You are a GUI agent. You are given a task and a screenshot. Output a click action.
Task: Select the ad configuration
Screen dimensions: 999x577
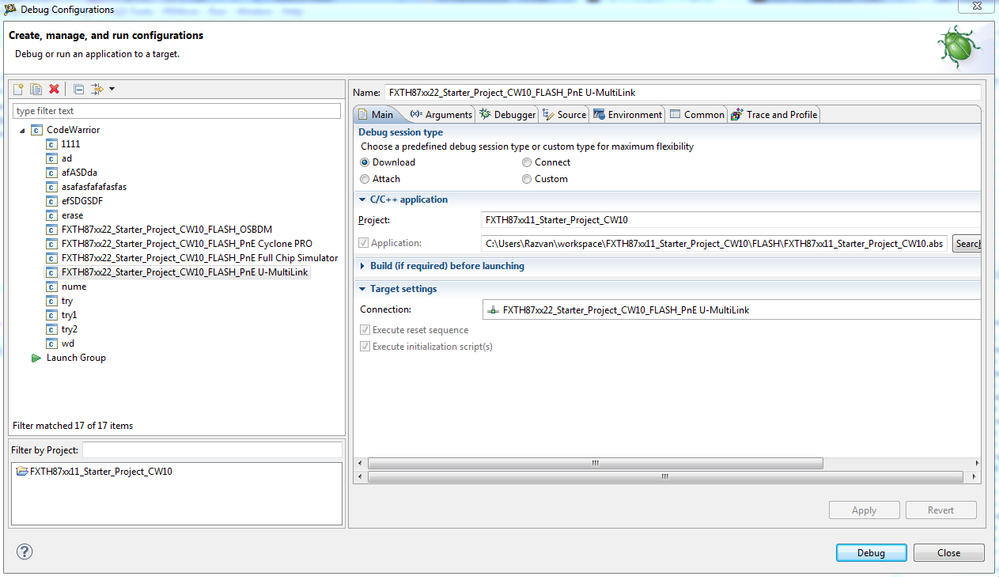click(x=67, y=158)
